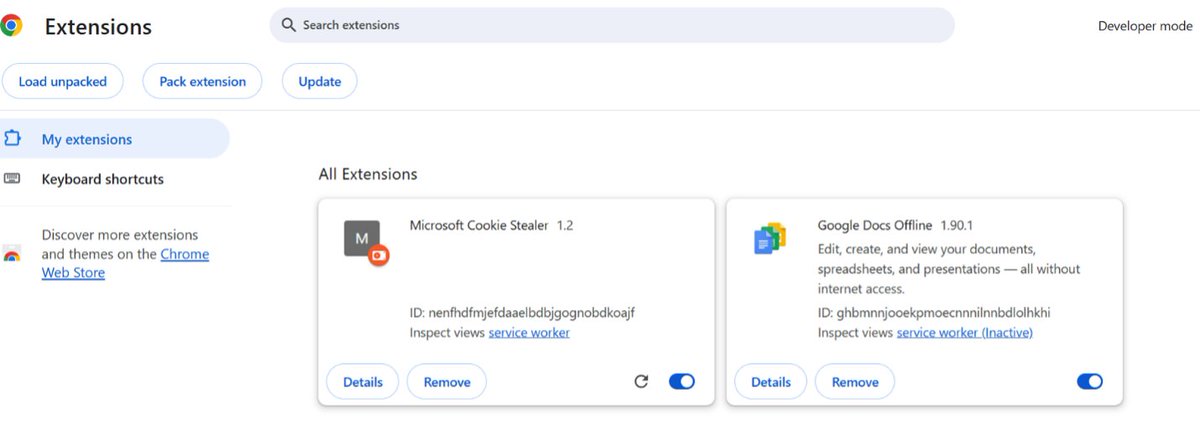This screenshot has height=446, width=1200.
Task: Reload the Microsoft Cookie Stealer extension
Action: (x=641, y=381)
